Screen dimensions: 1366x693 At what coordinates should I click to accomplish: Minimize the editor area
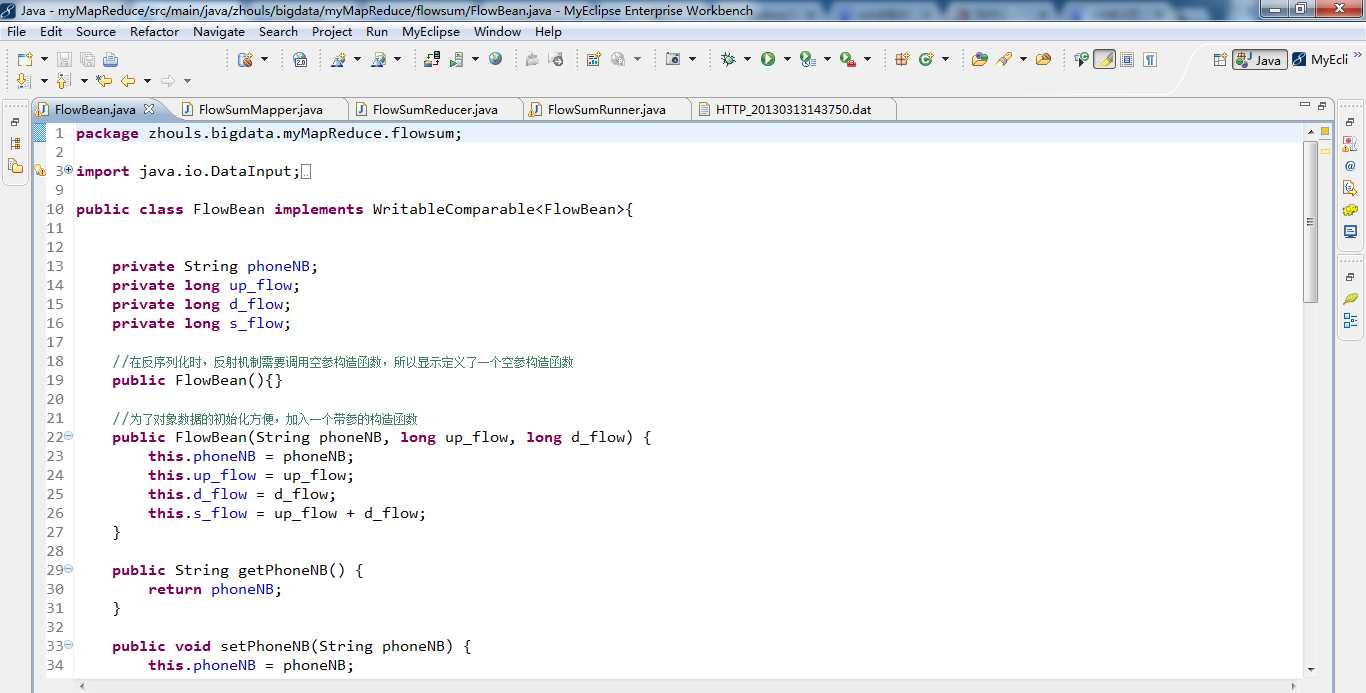point(1304,104)
